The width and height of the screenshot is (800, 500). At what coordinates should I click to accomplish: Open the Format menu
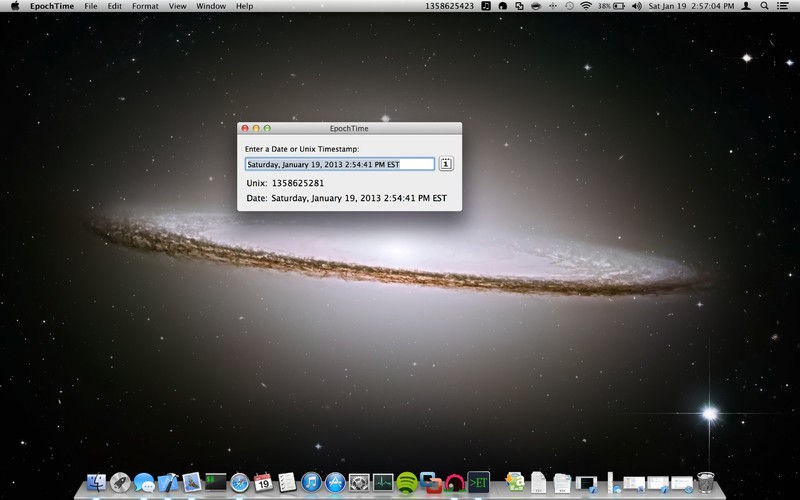point(145,6)
